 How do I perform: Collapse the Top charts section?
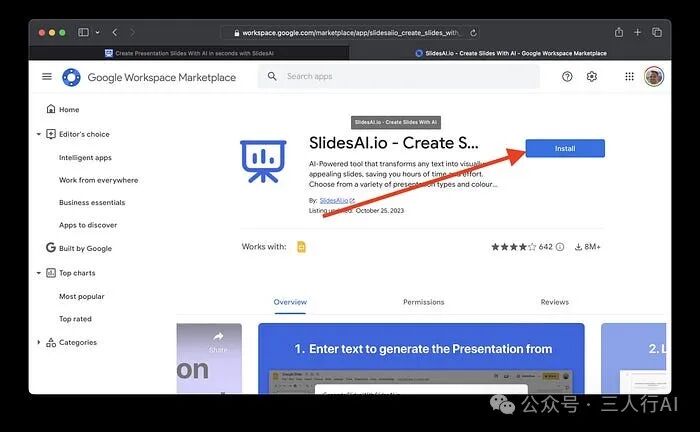[39, 272]
